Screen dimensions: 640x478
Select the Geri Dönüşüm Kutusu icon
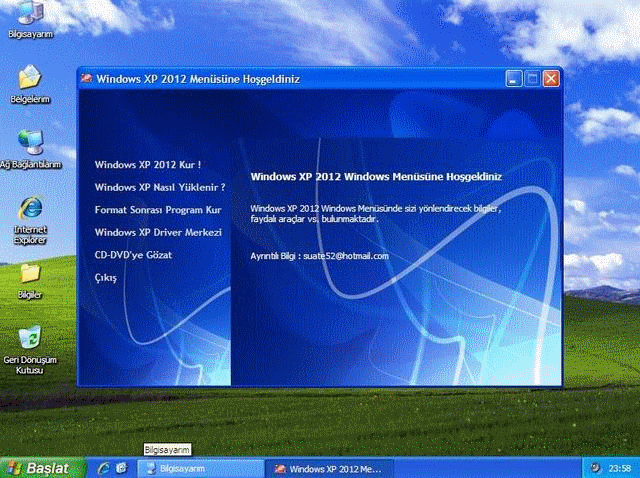pos(29,350)
